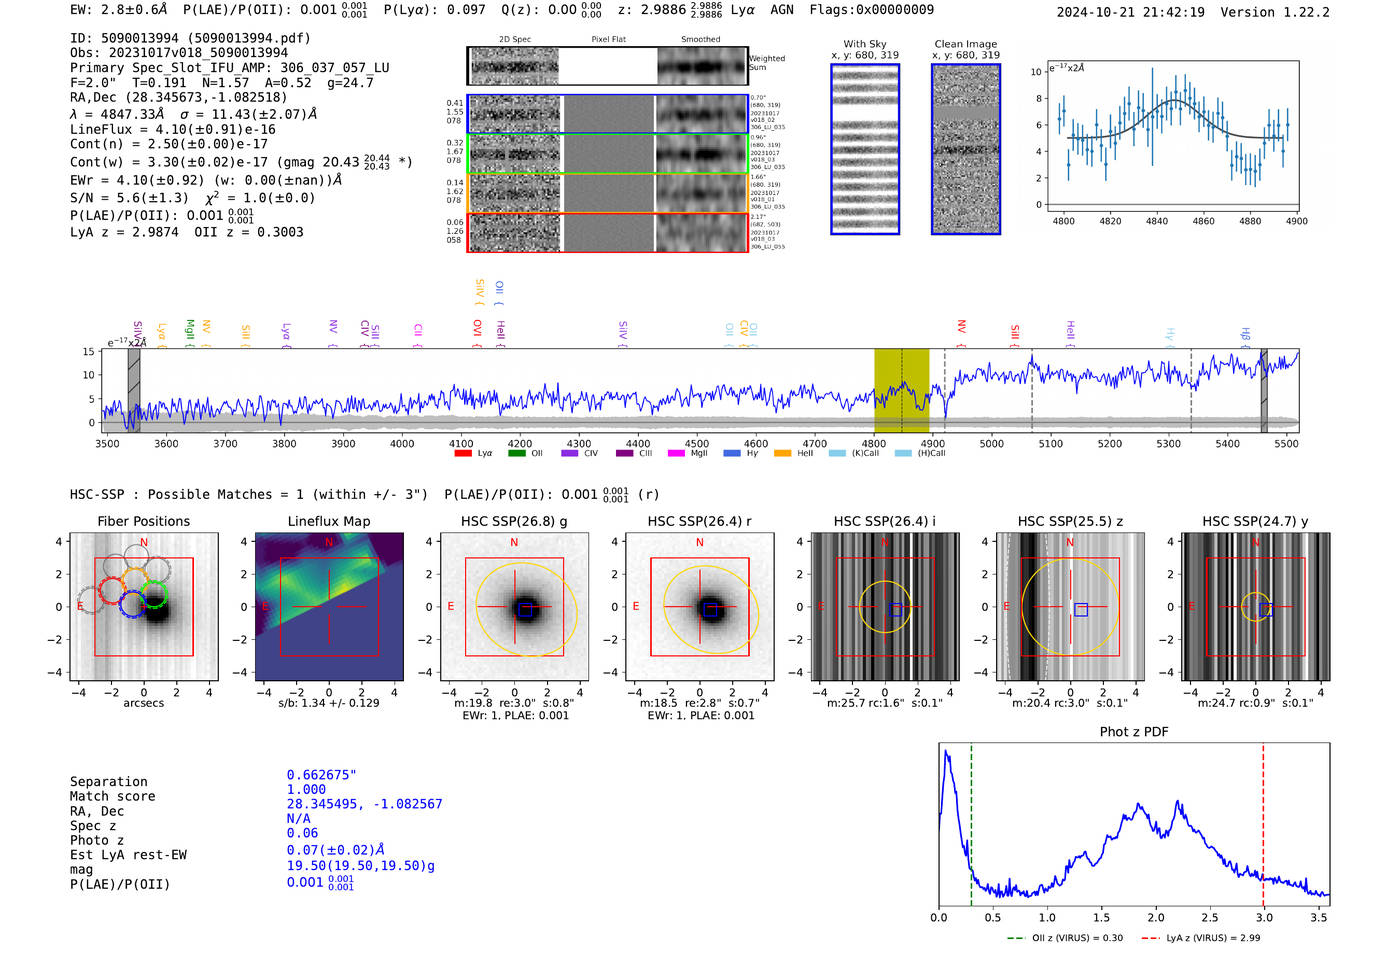
Task: Click the green OII legend swatch
Action: [x=516, y=453]
